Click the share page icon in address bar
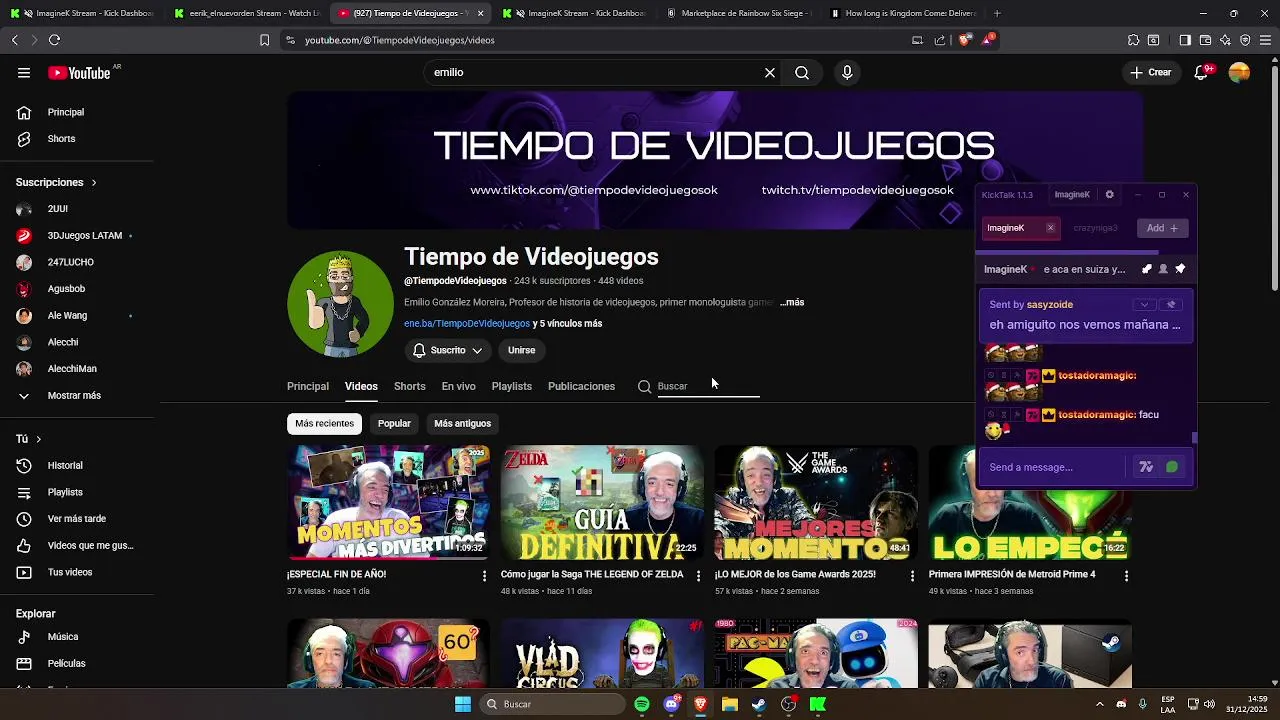Screen dimensions: 1280x720 (x=940, y=40)
